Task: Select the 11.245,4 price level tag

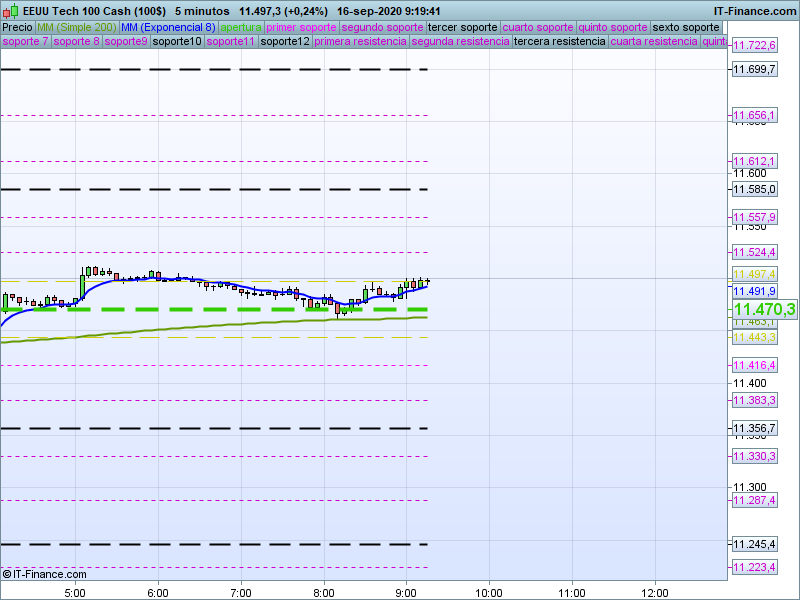Action: click(754, 544)
